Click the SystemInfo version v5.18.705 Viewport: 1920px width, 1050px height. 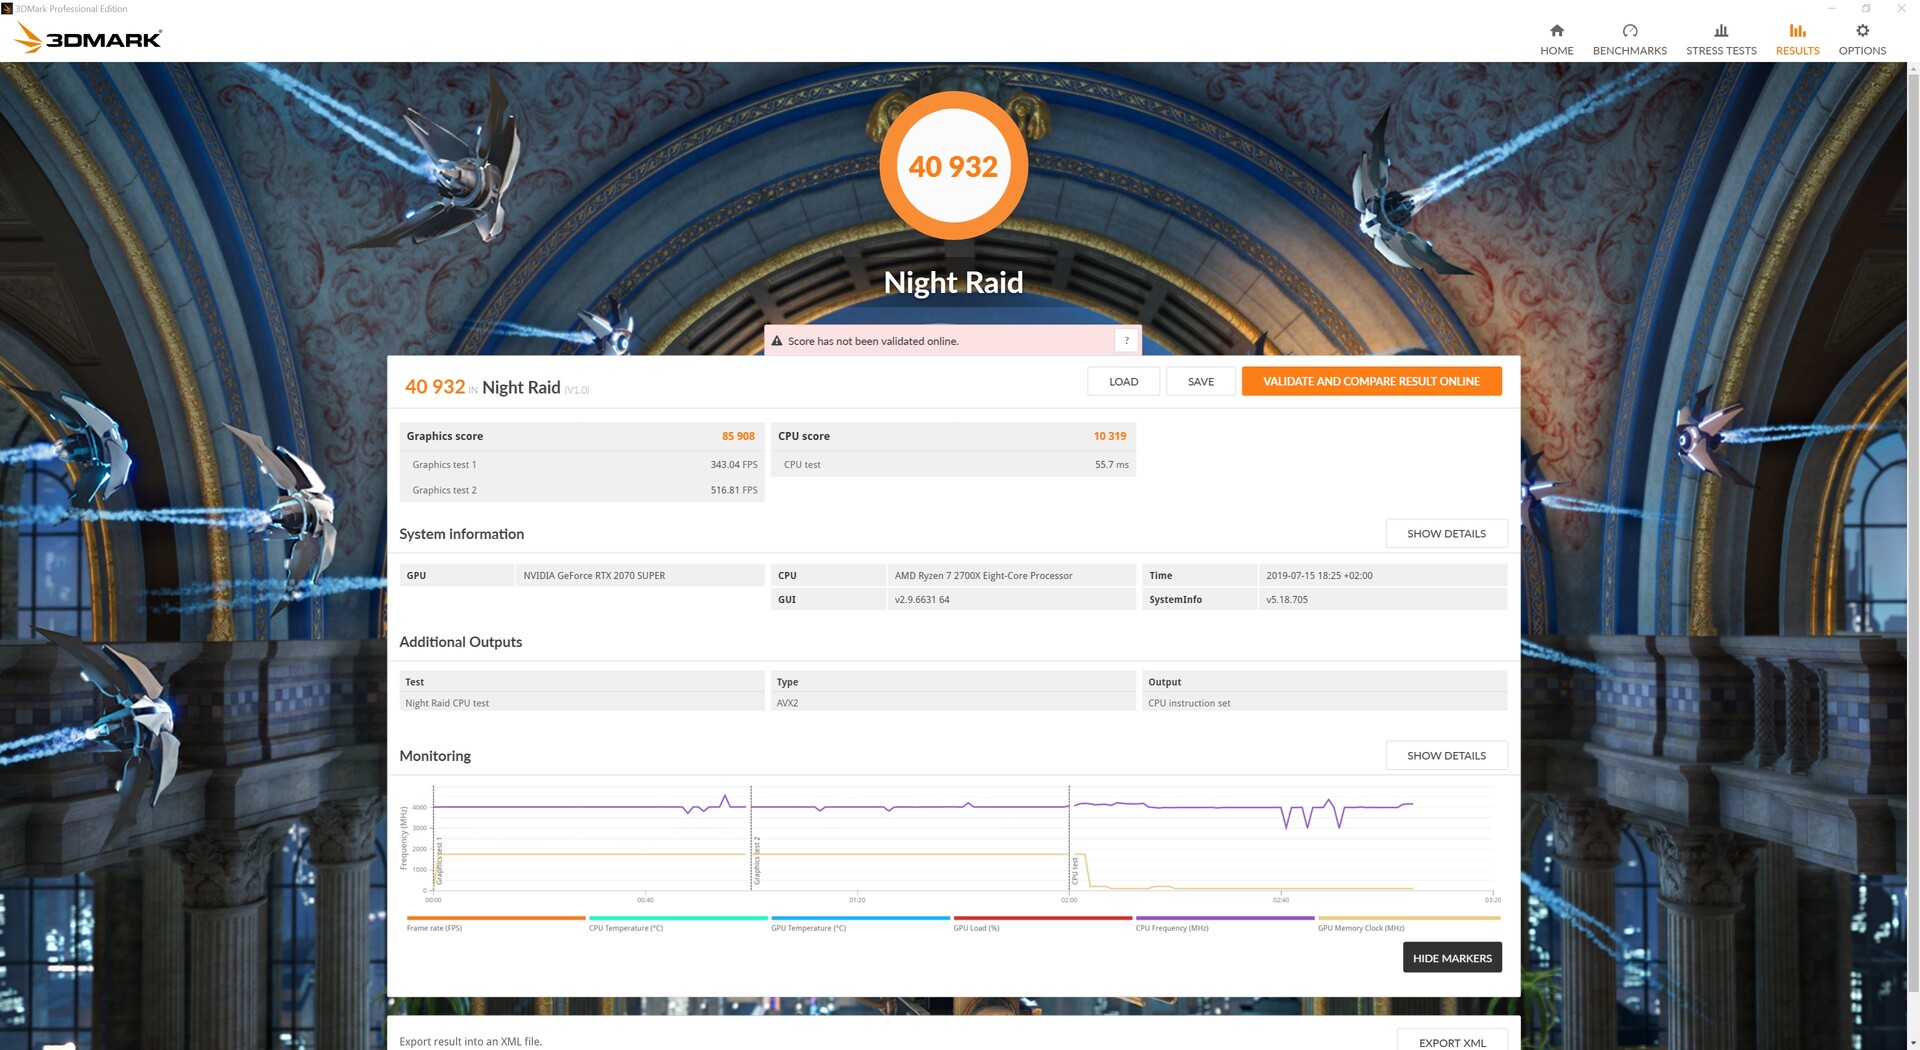click(x=1382, y=600)
